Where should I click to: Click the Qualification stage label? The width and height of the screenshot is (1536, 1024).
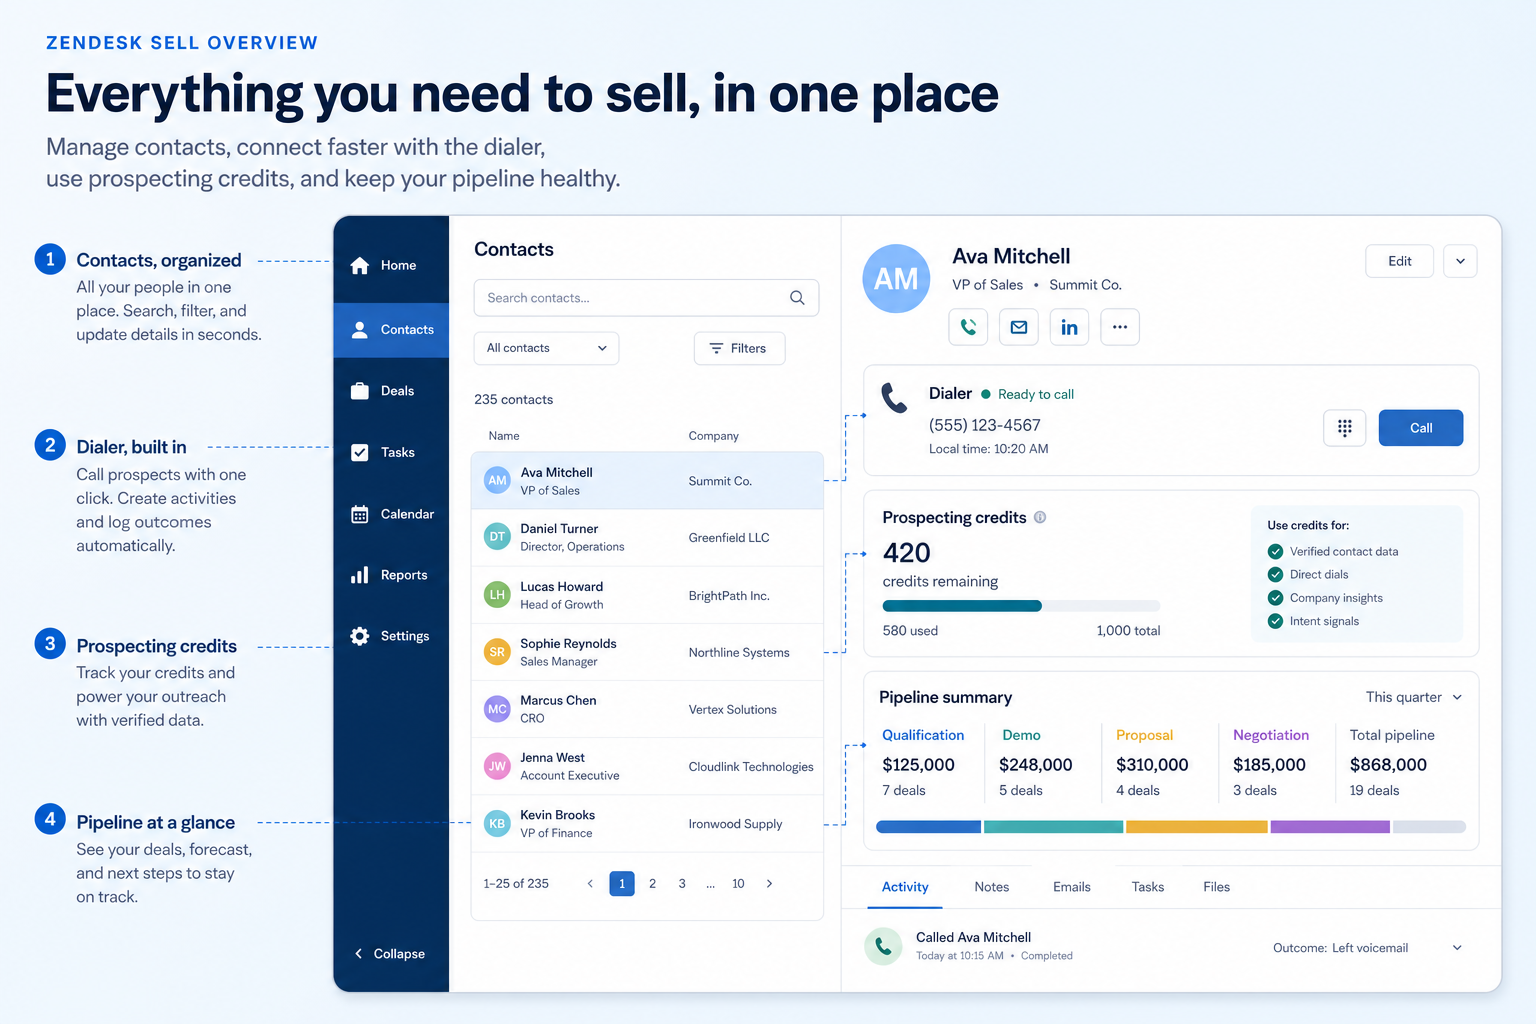click(x=923, y=735)
